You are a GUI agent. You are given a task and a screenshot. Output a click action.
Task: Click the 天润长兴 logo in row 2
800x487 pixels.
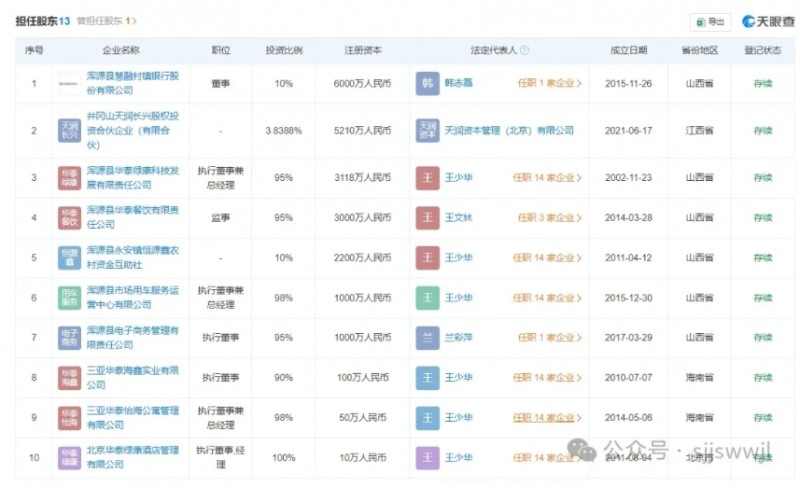pyautogui.click(x=69, y=131)
